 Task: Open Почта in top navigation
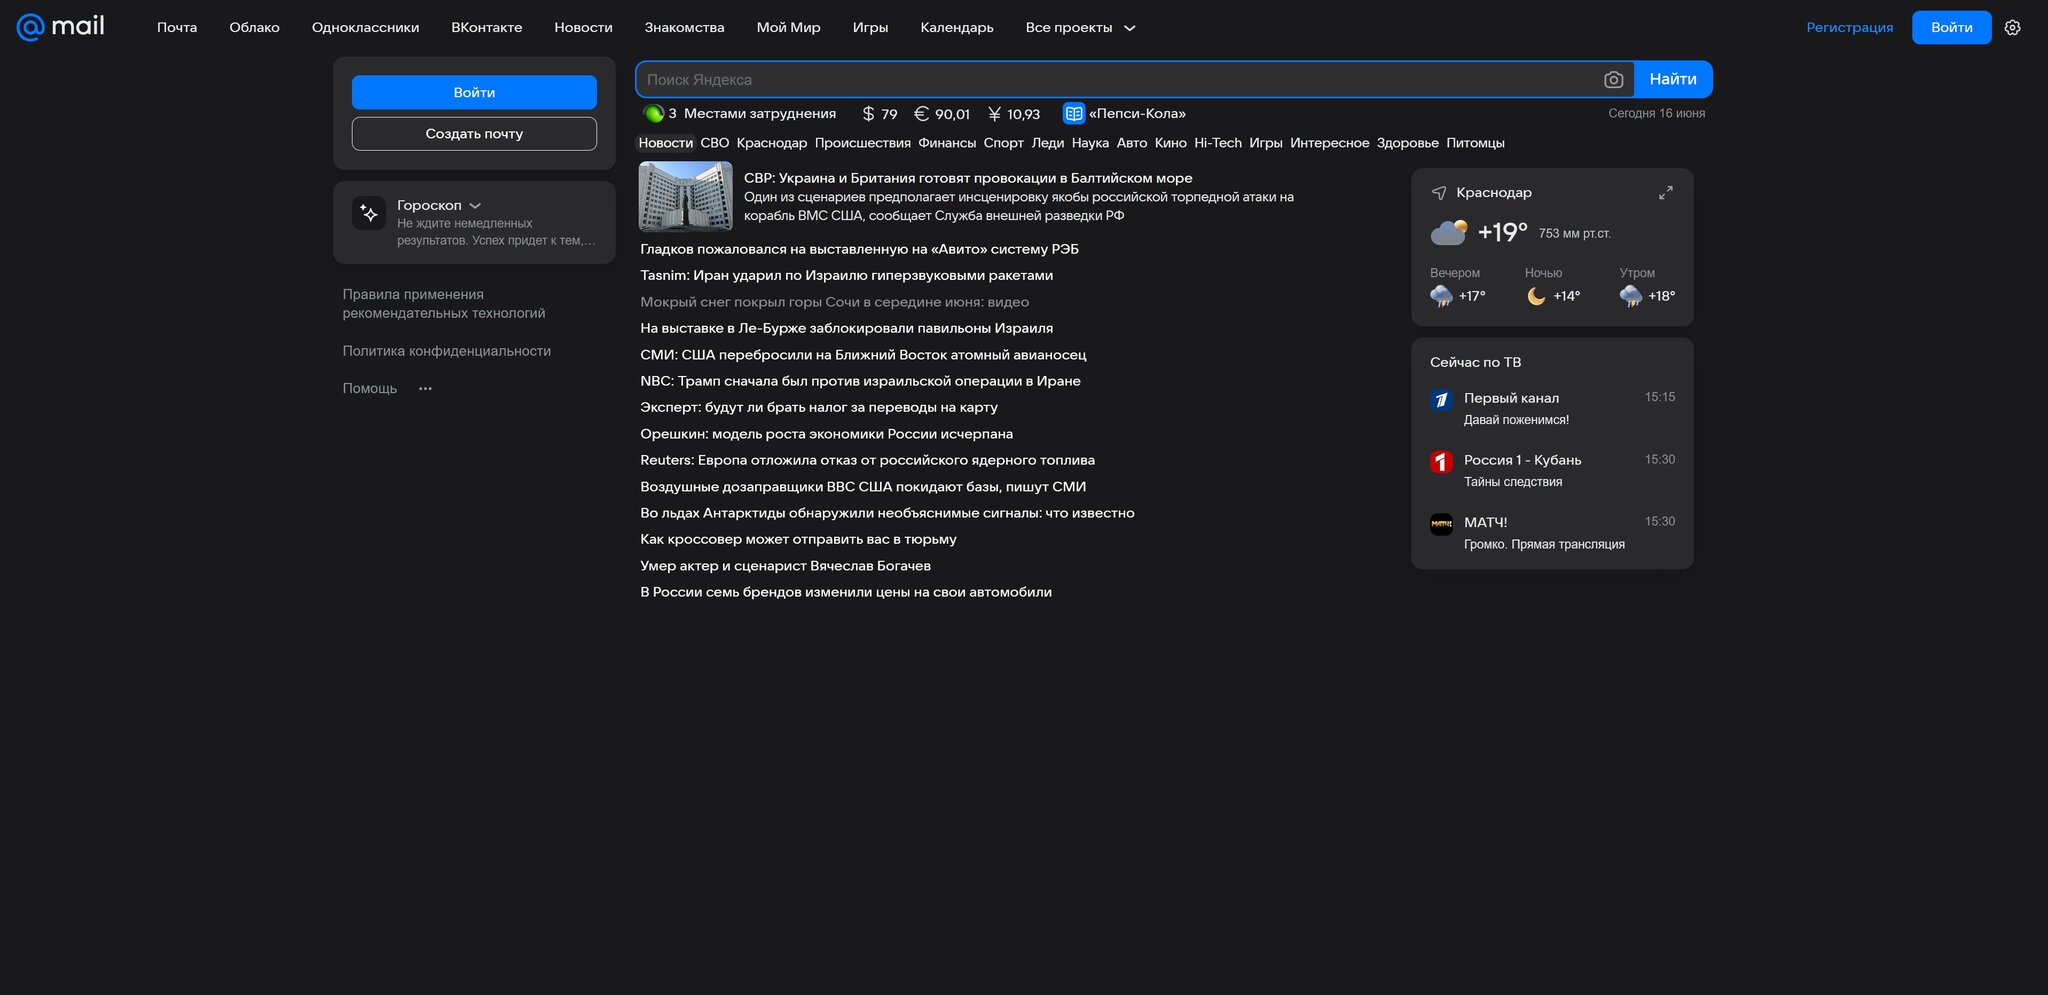point(177,28)
